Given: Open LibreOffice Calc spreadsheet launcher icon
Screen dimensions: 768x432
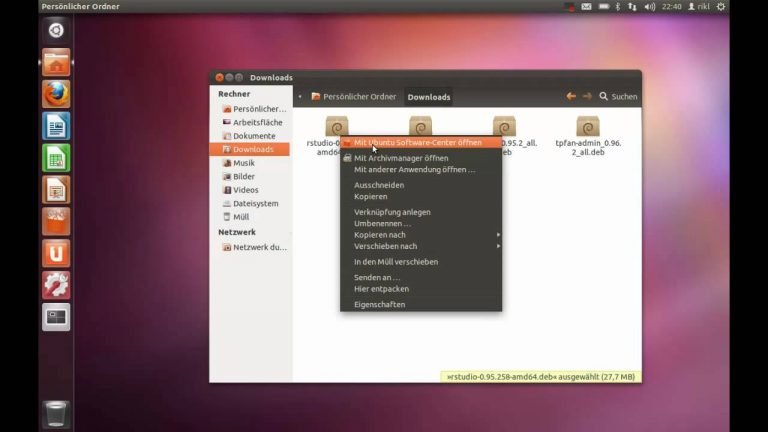Looking at the screenshot, I should point(56,158).
